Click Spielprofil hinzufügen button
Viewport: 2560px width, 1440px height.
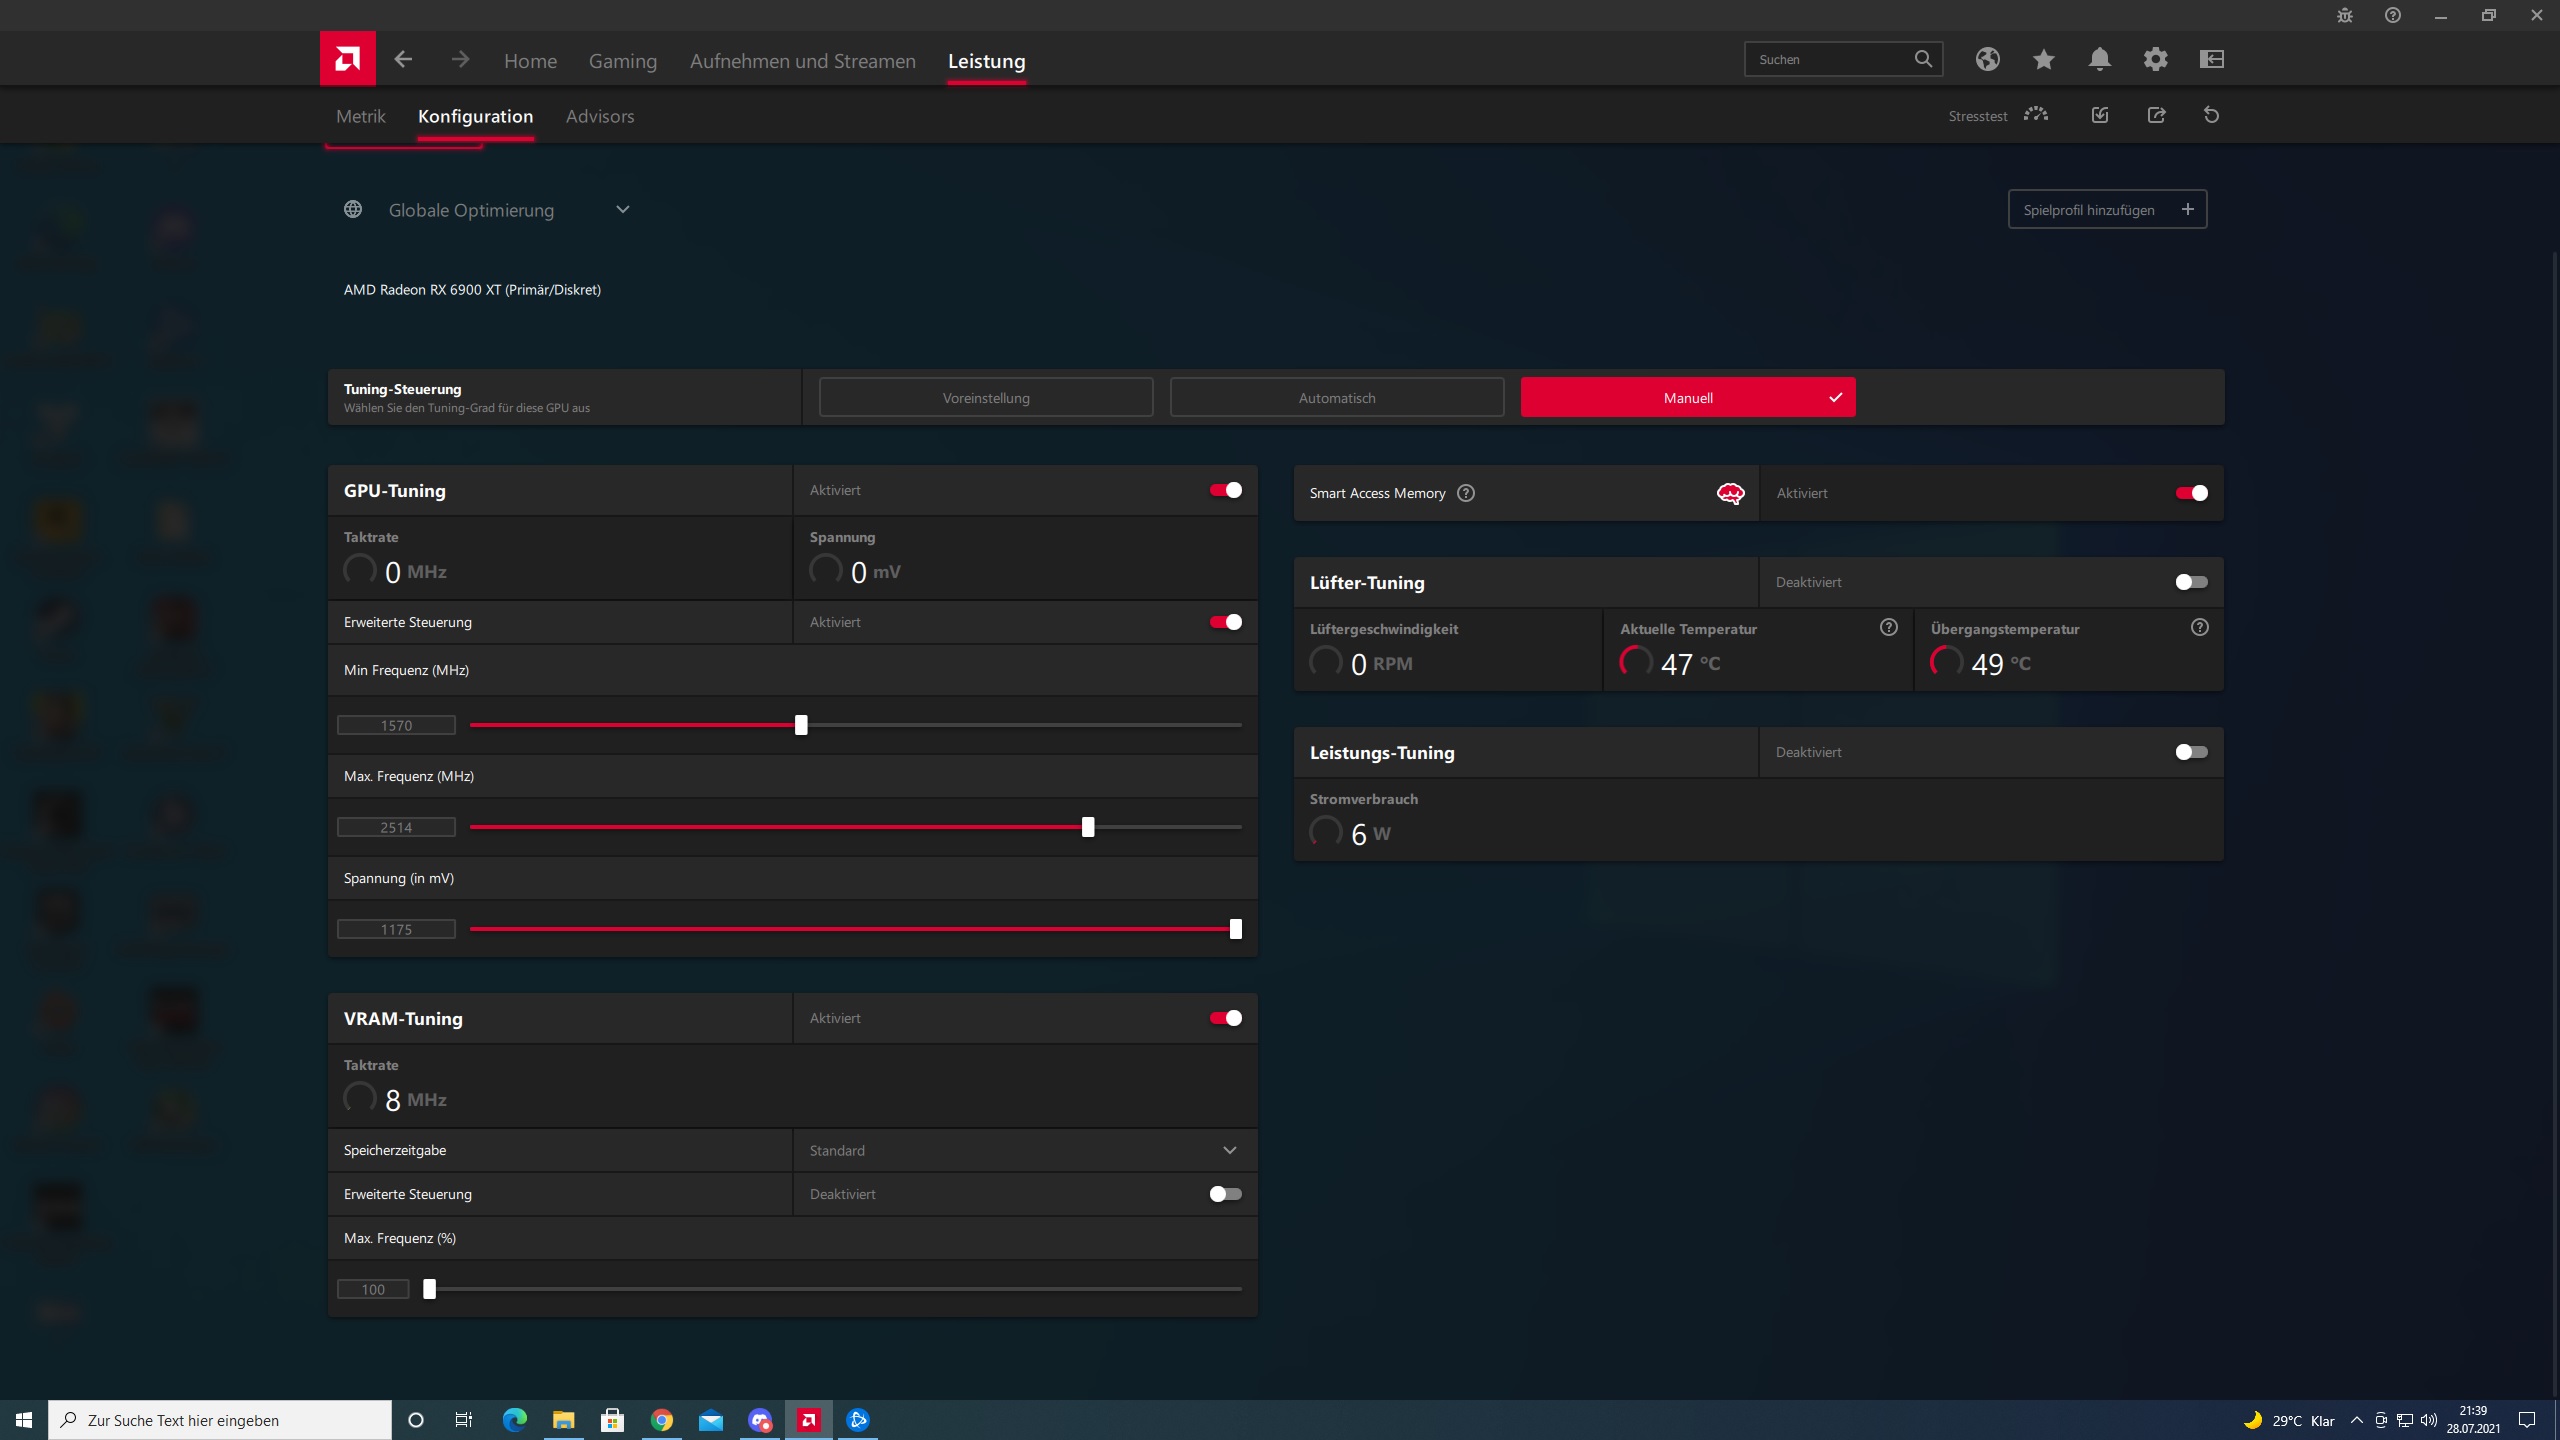tap(2106, 210)
